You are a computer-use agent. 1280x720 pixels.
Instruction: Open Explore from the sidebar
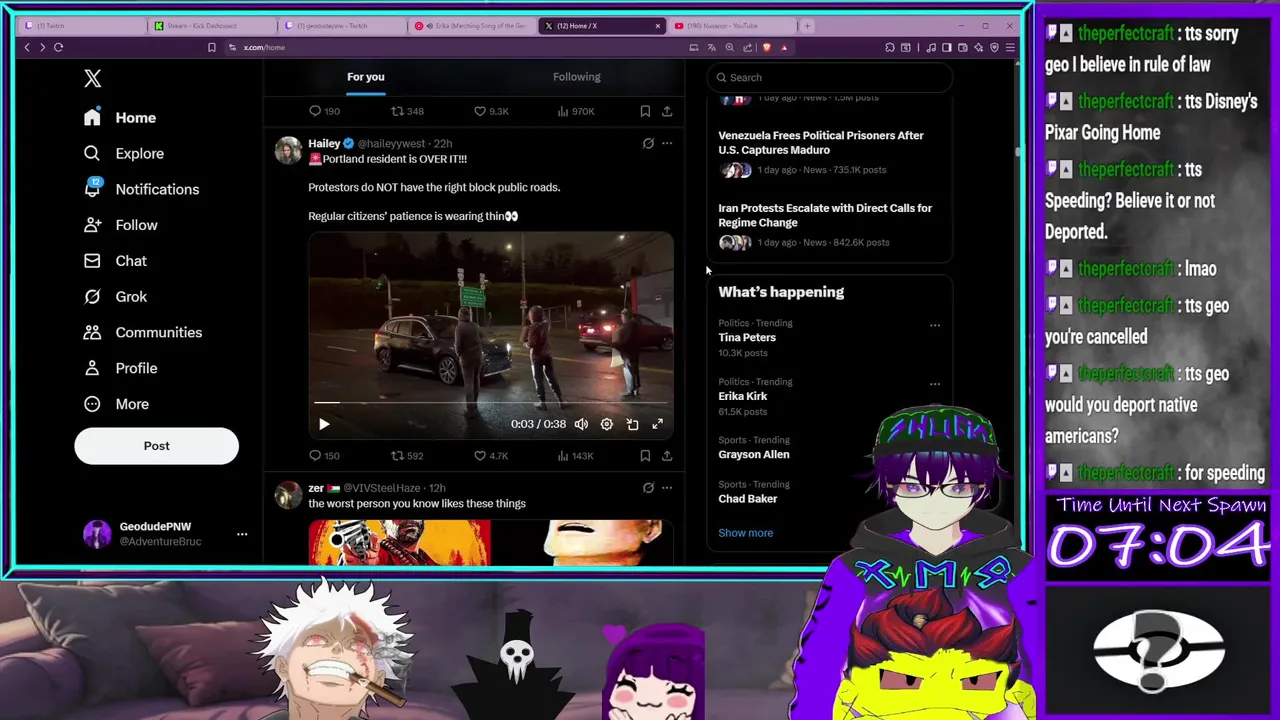click(x=124, y=153)
